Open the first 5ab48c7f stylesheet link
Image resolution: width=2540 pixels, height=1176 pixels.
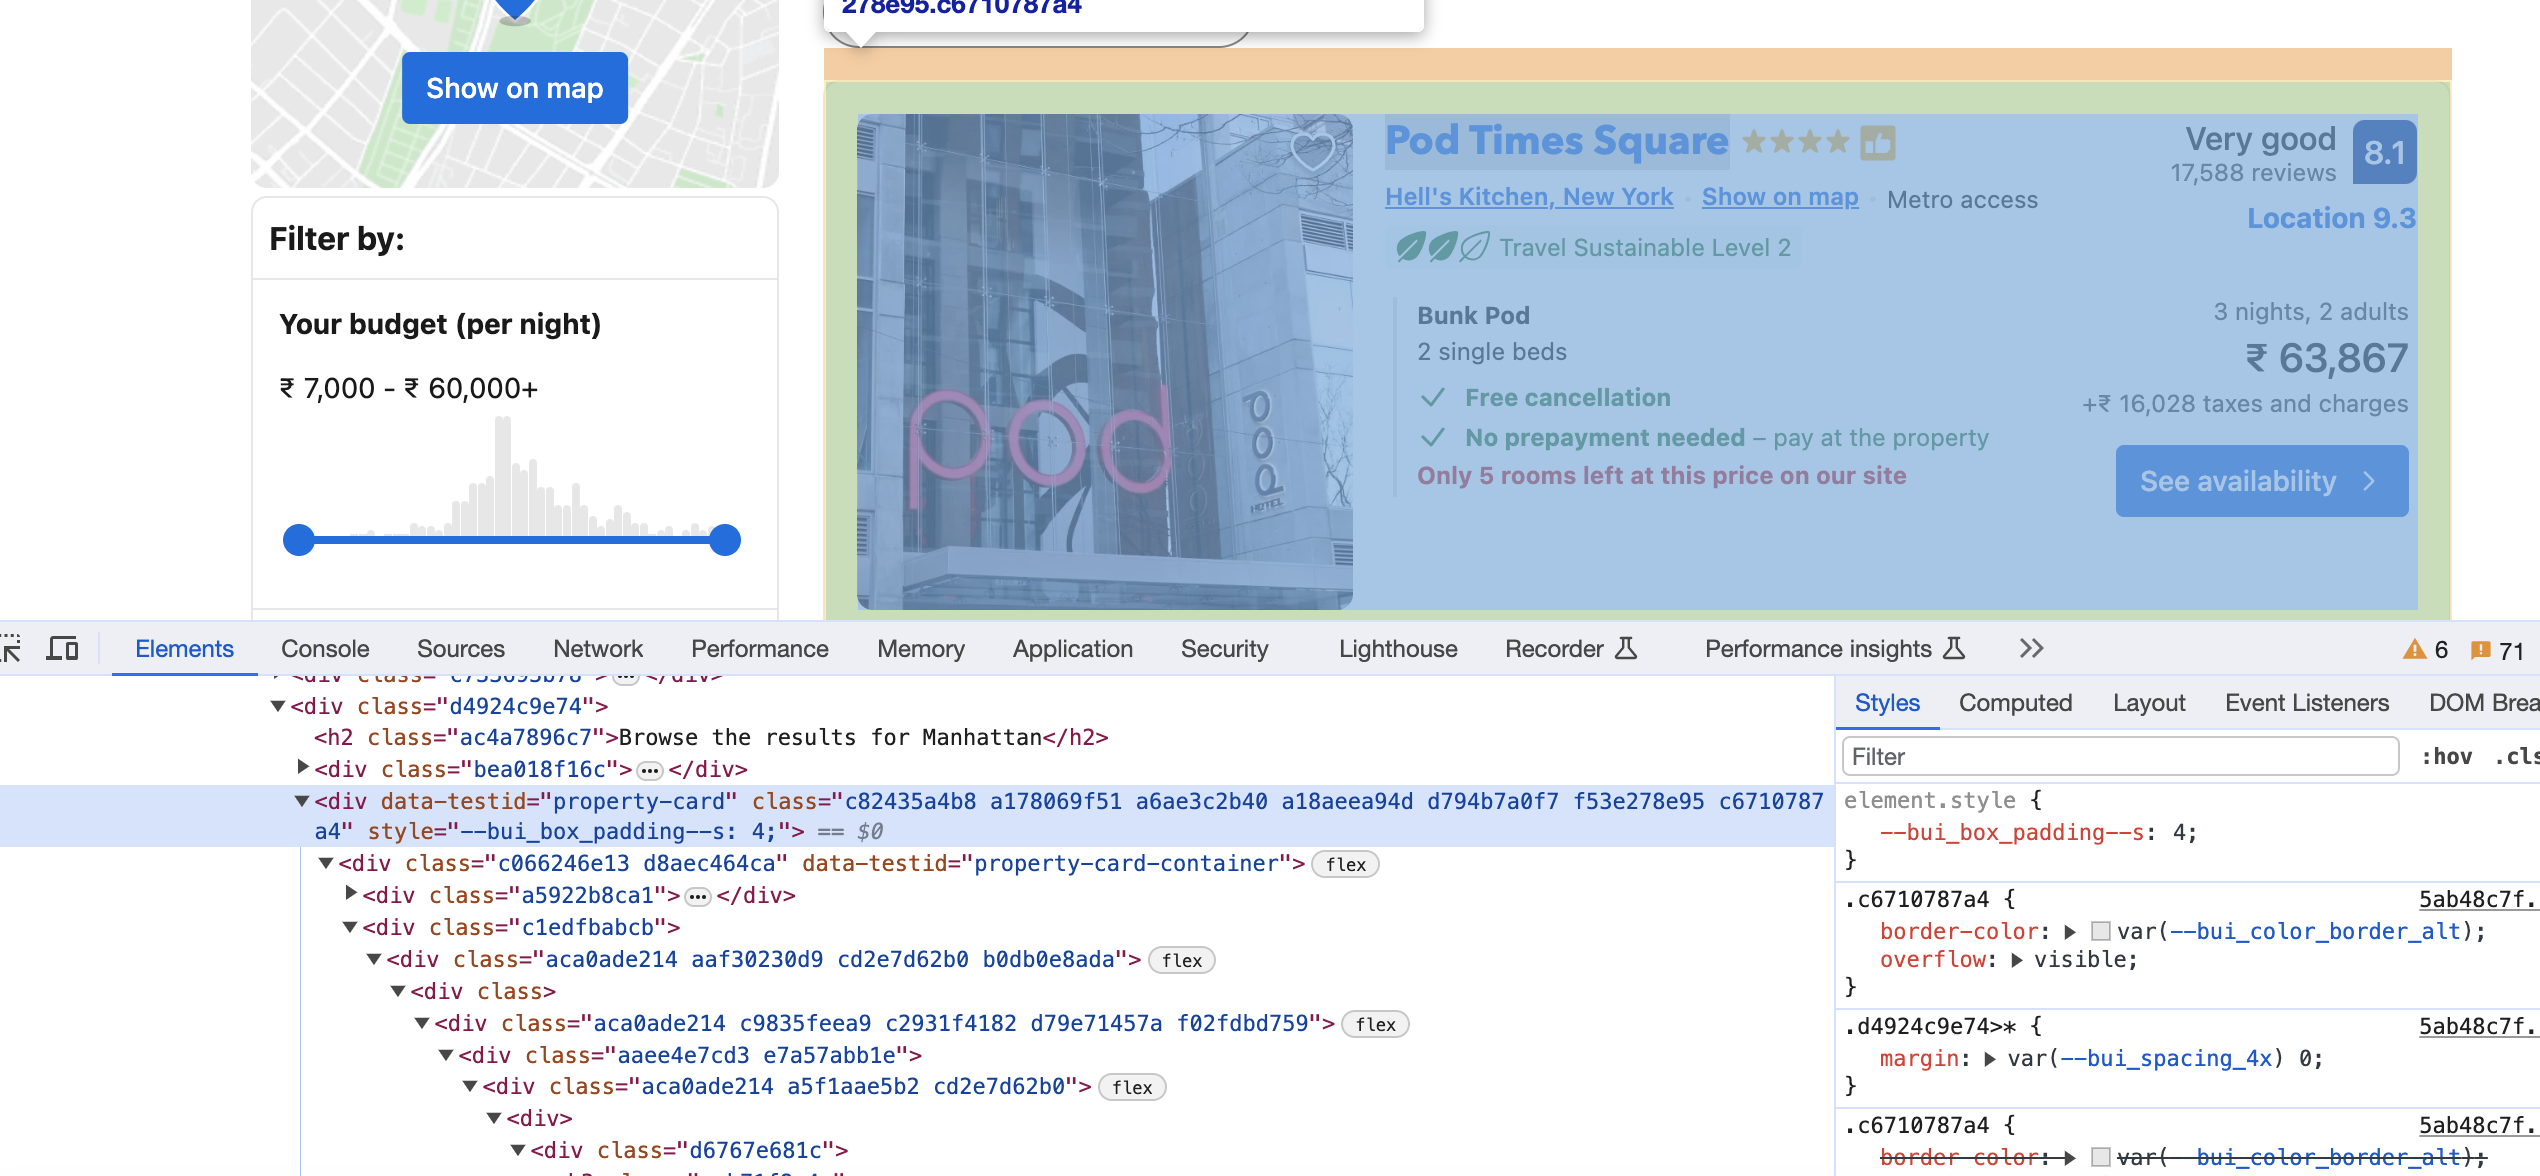(2478, 899)
